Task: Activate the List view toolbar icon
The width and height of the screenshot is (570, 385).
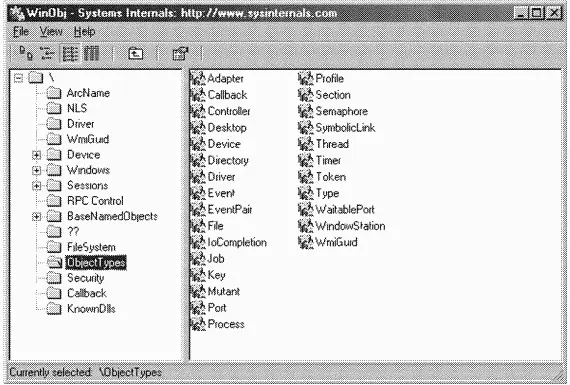Action: point(70,54)
